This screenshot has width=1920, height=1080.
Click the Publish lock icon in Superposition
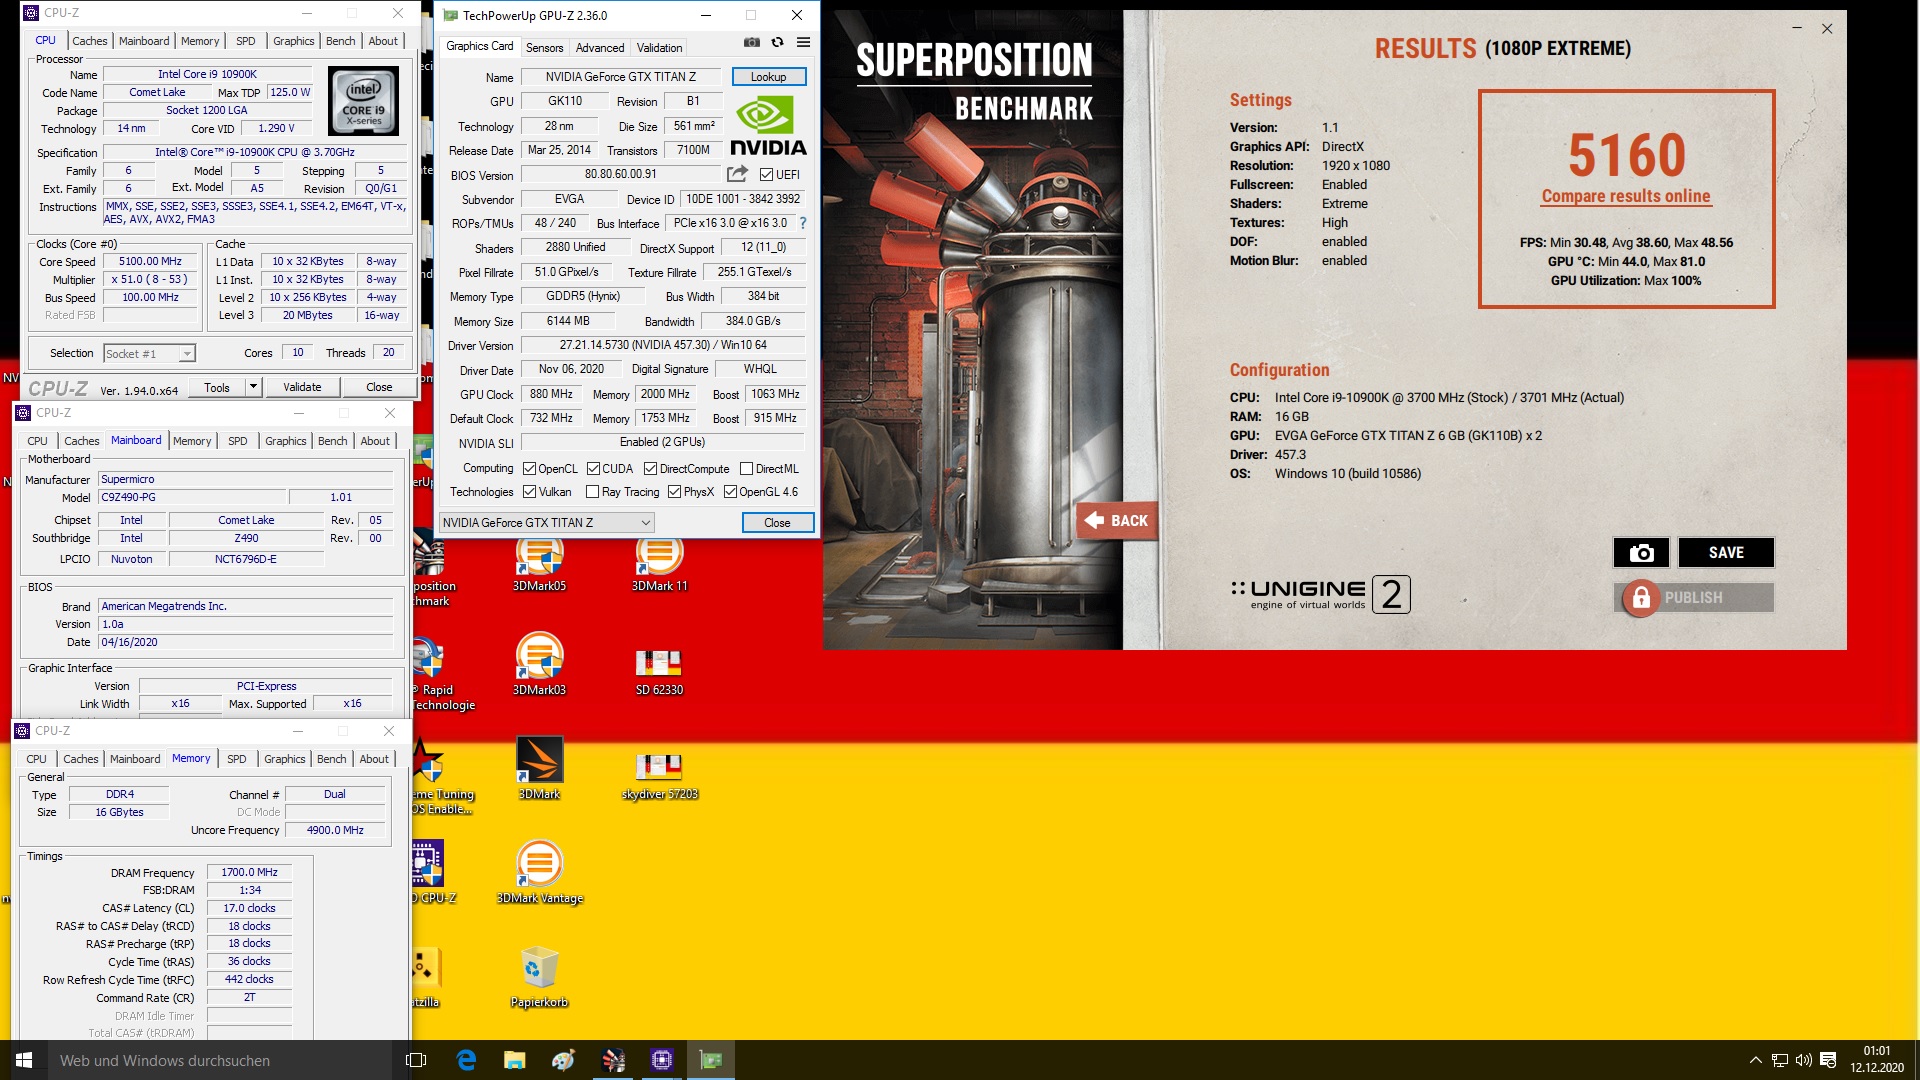[x=1640, y=598]
